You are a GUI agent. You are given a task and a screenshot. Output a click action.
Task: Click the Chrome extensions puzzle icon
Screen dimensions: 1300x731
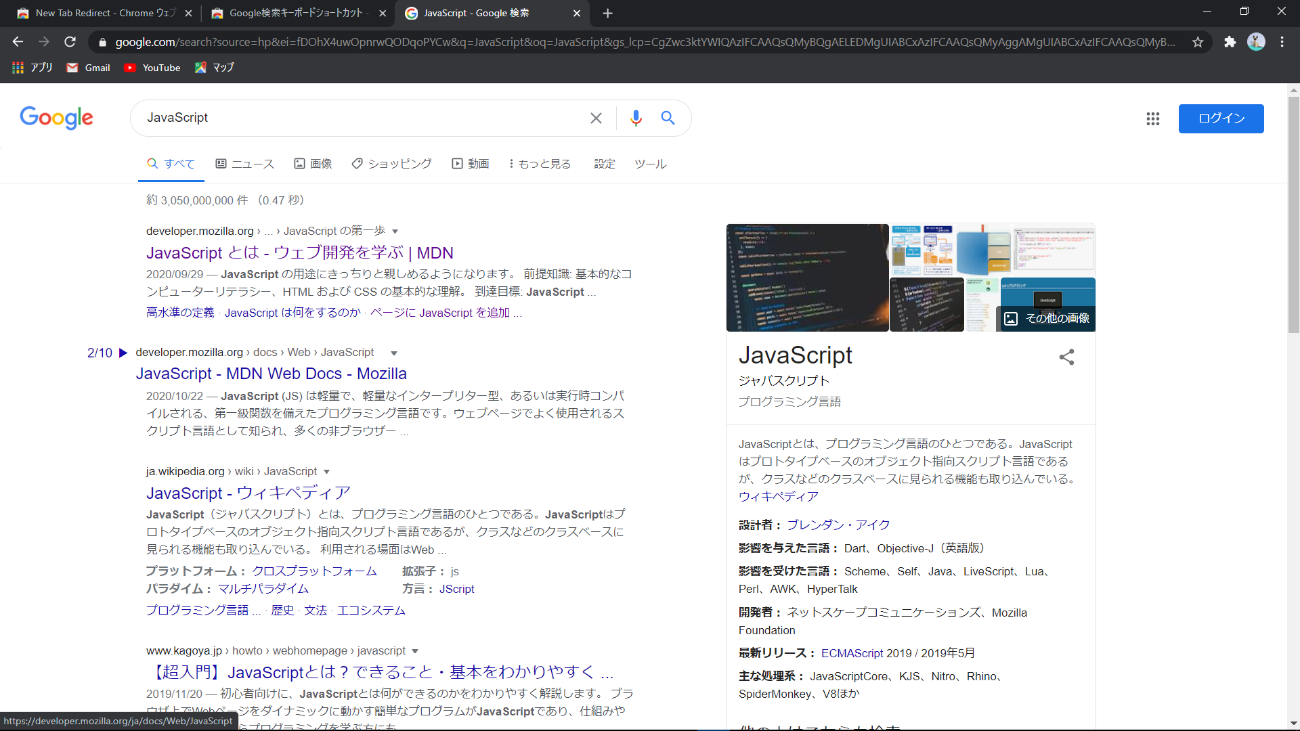point(1229,43)
